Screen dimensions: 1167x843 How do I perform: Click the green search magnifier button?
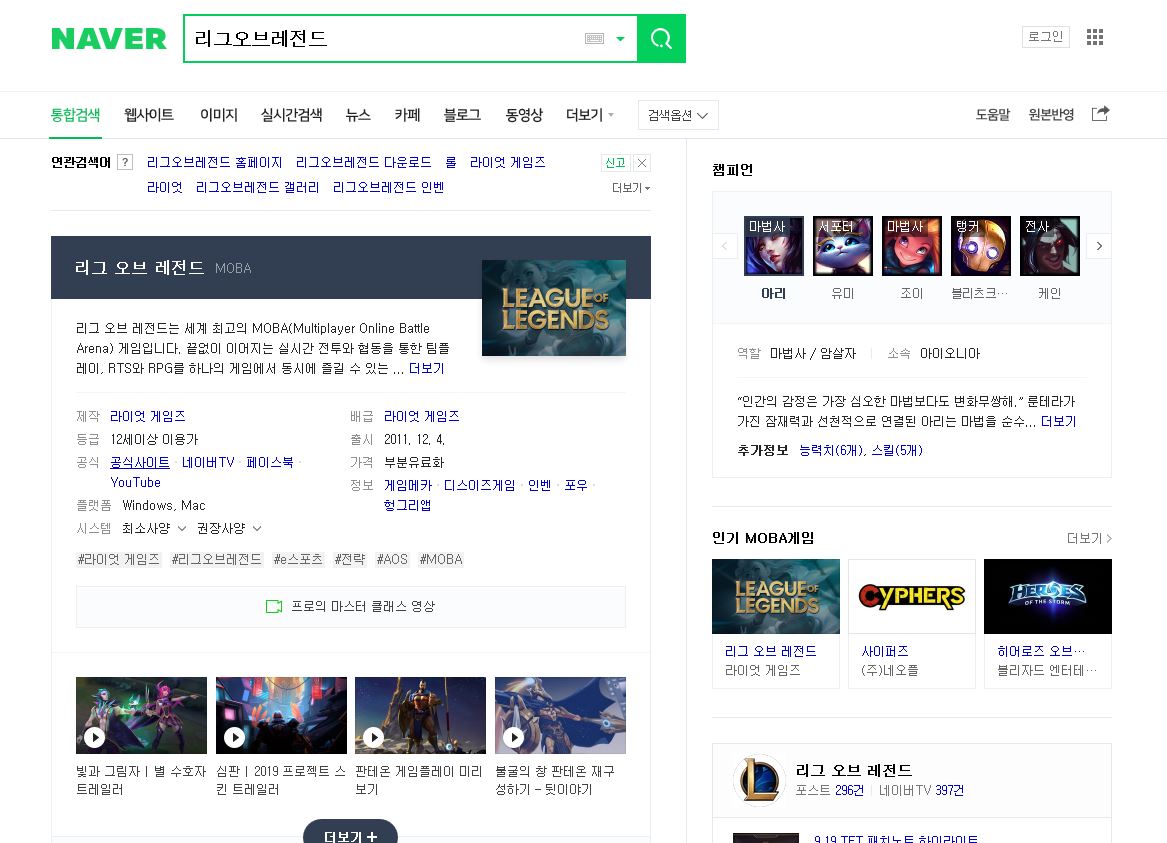pyautogui.click(x=661, y=39)
